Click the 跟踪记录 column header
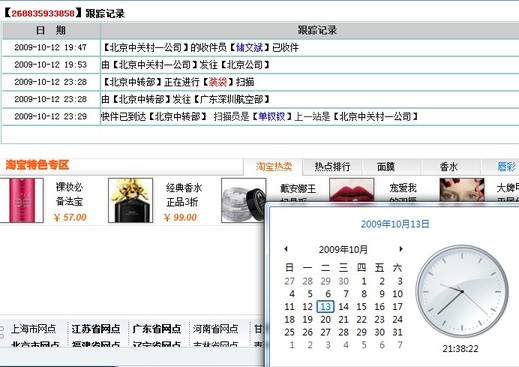This screenshot has width=519, height=367. [x=310, y=30]
